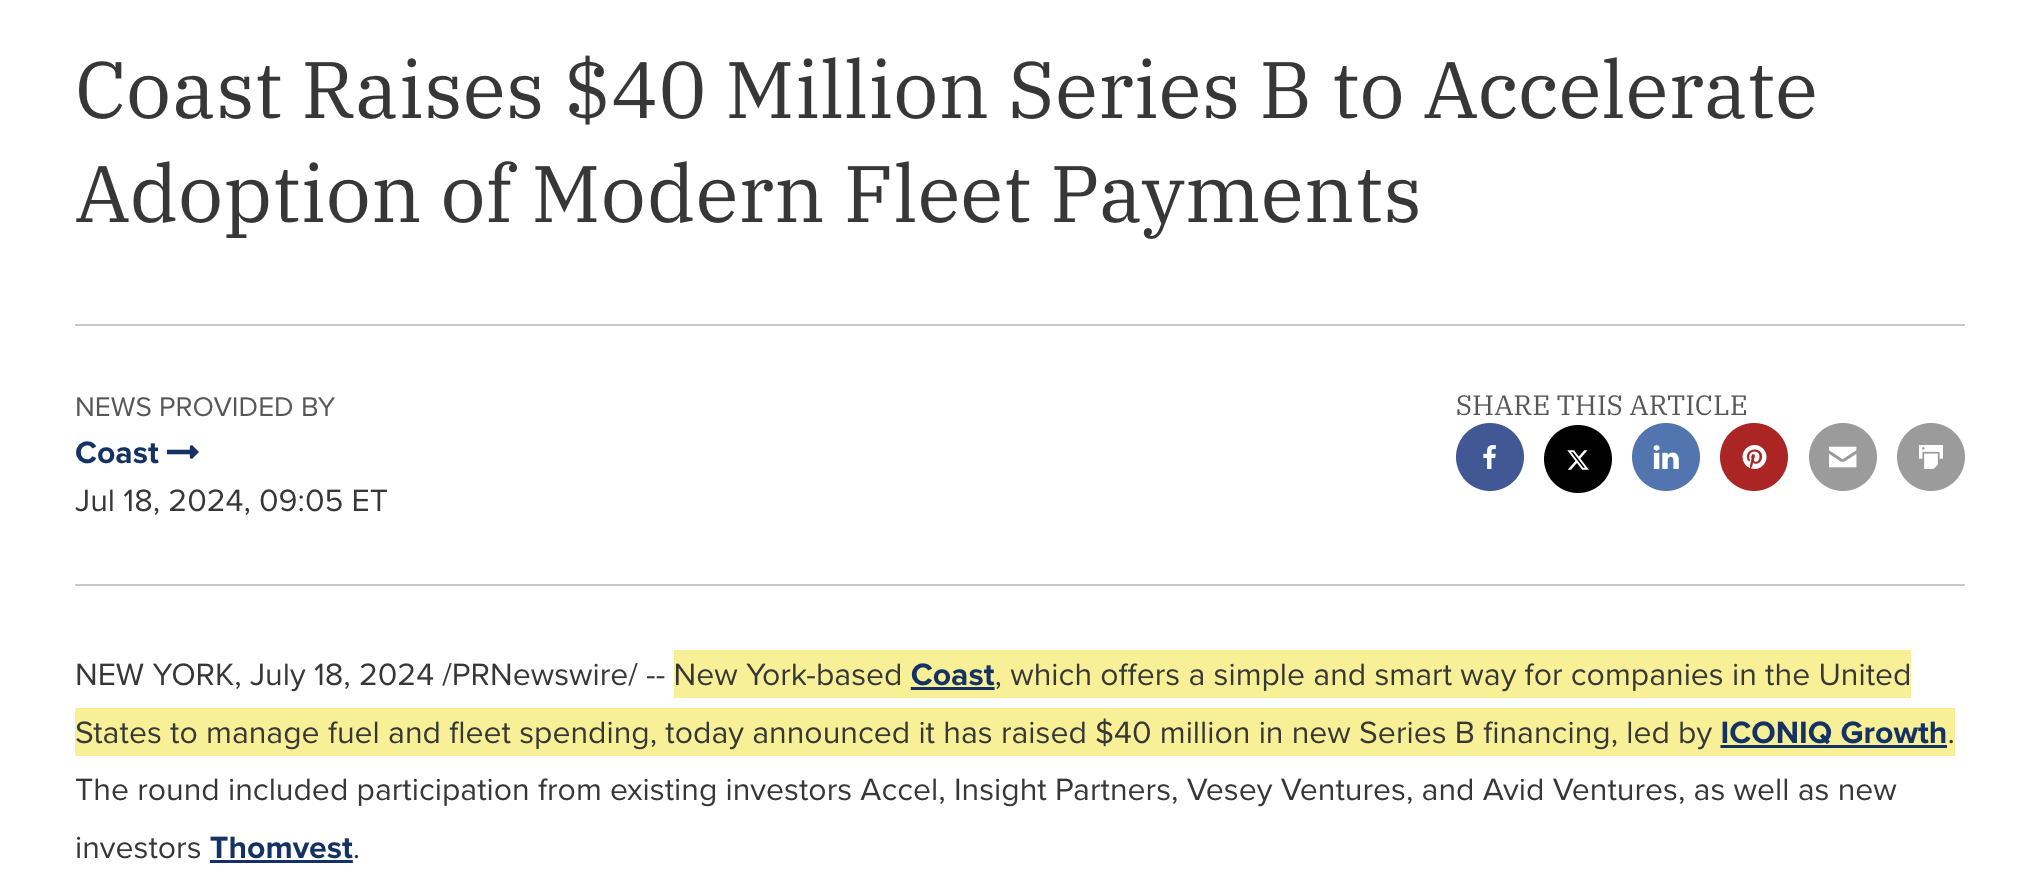Share the article on Facebook
This screenshot has height=894, width=2044.
[x=1489, y=457]
